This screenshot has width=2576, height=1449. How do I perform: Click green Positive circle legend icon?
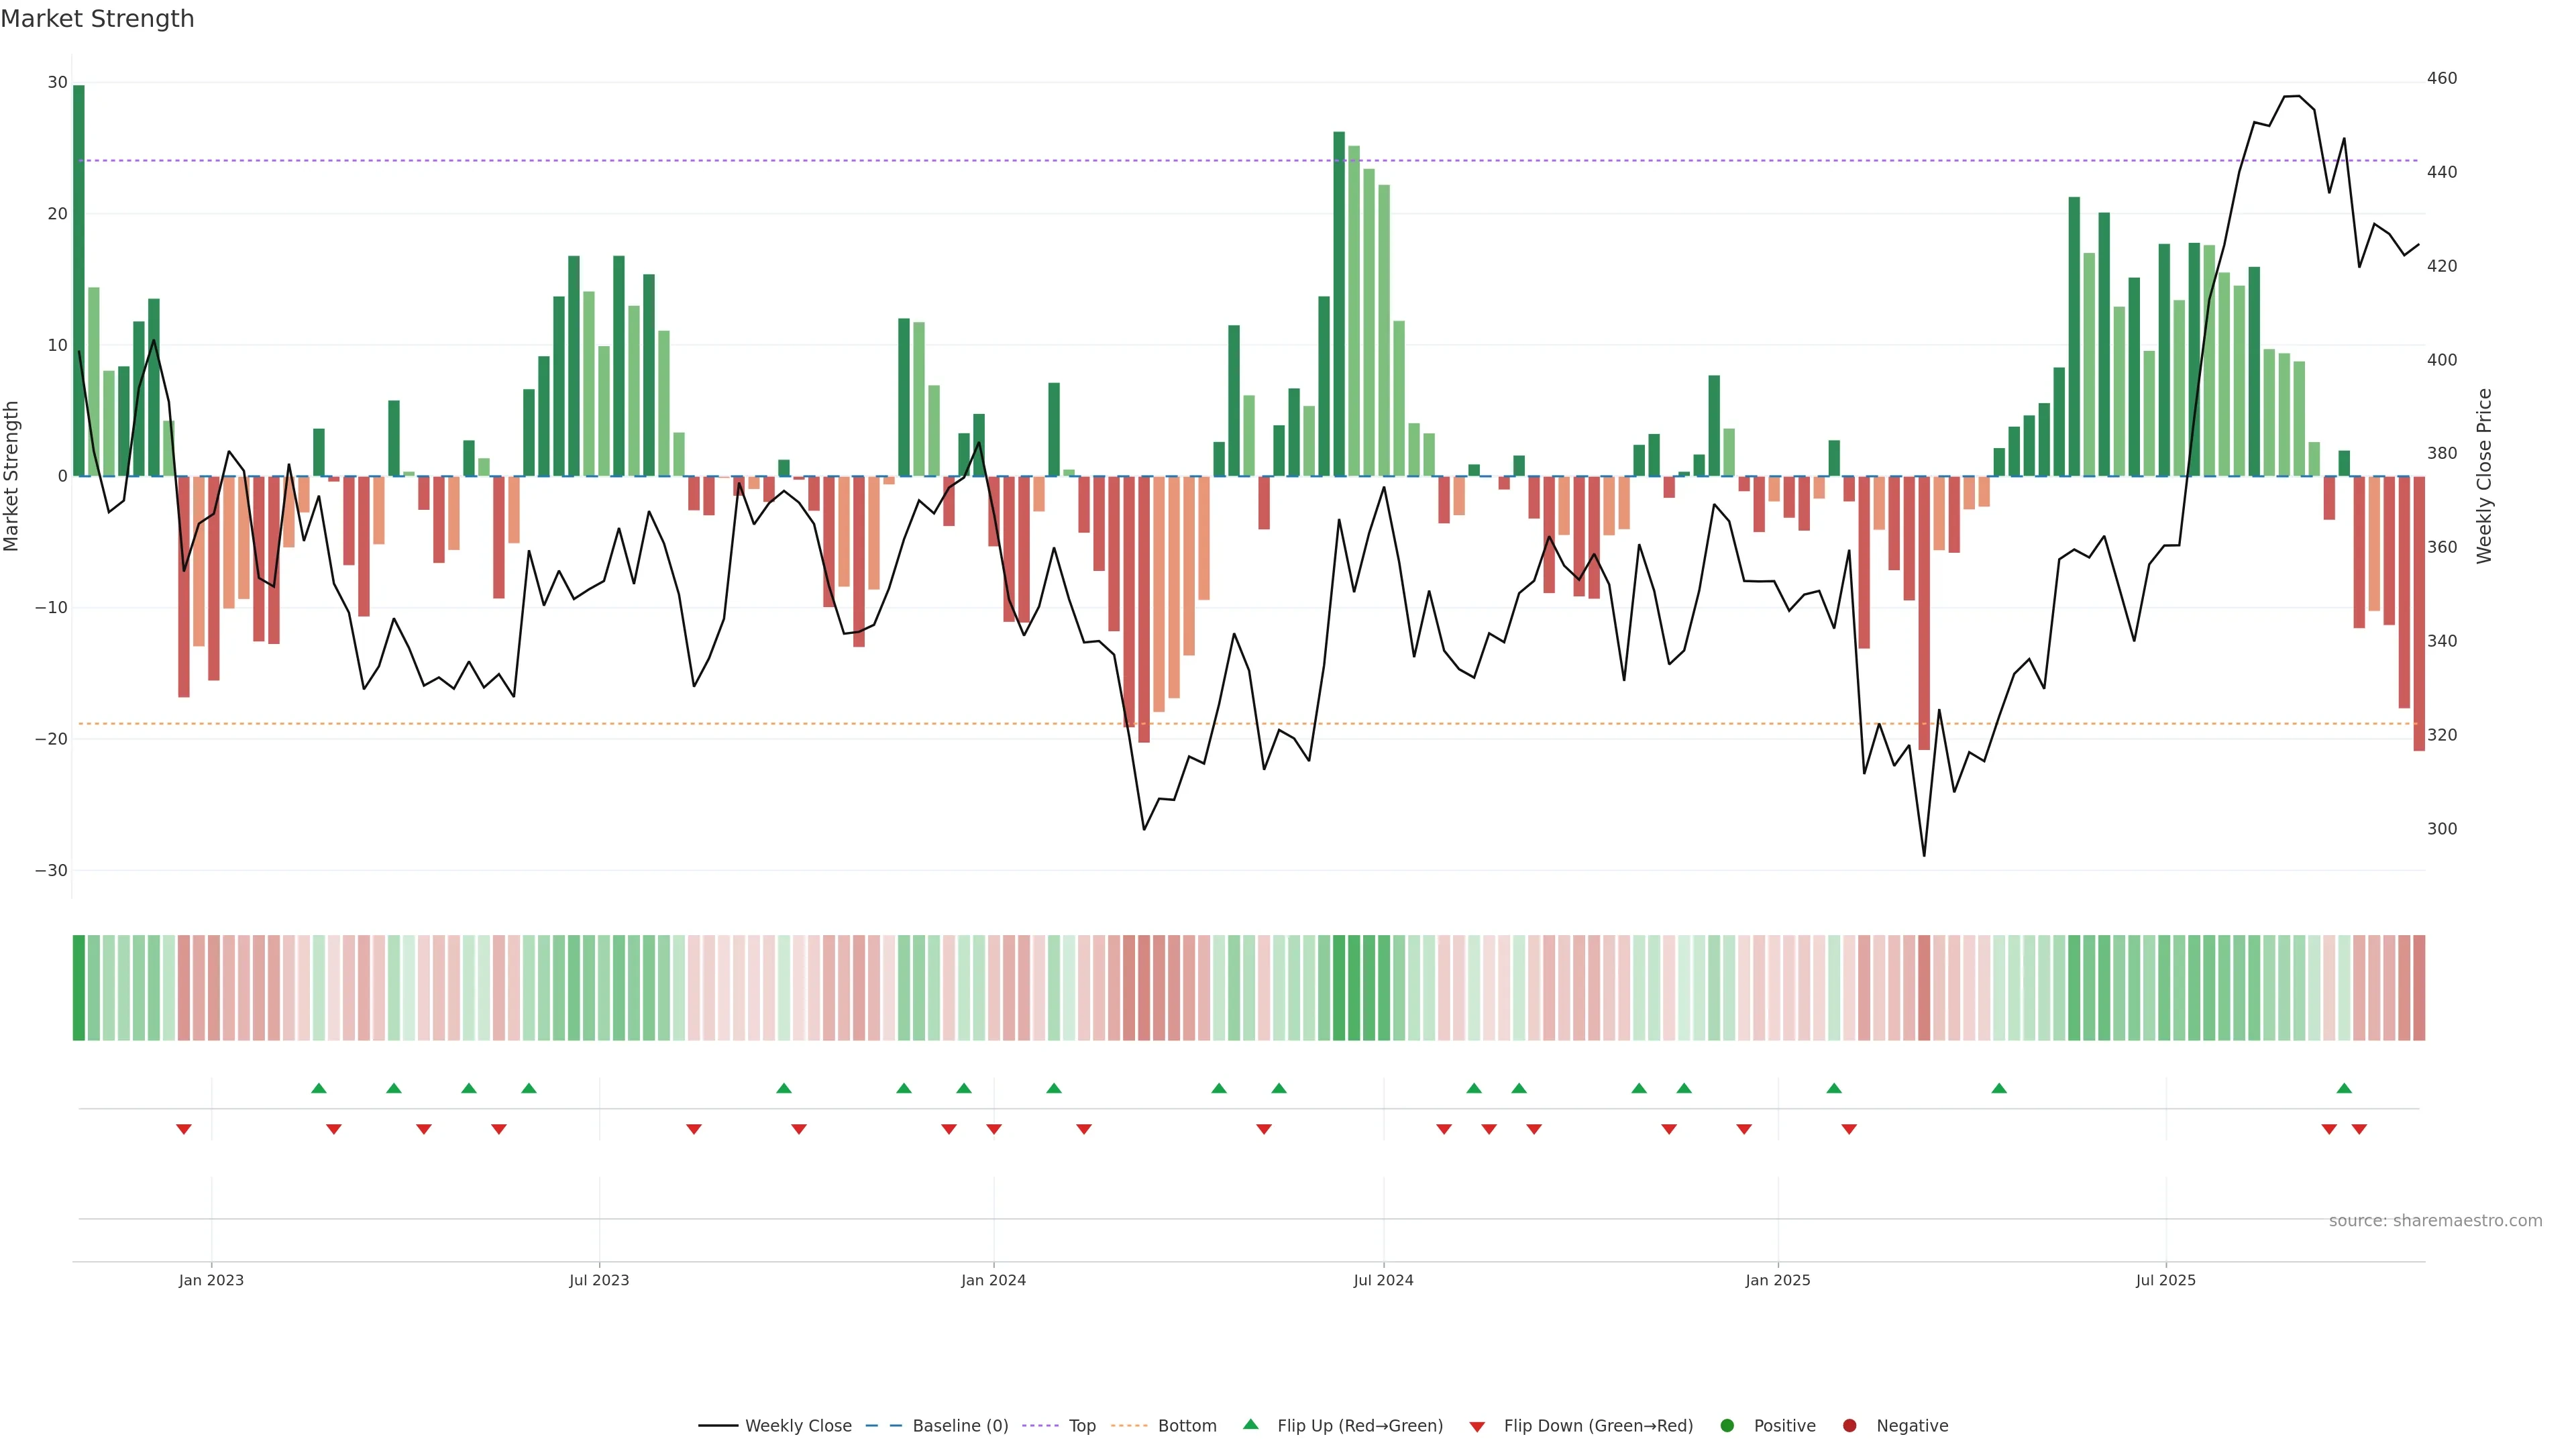click(1727, 1426)
